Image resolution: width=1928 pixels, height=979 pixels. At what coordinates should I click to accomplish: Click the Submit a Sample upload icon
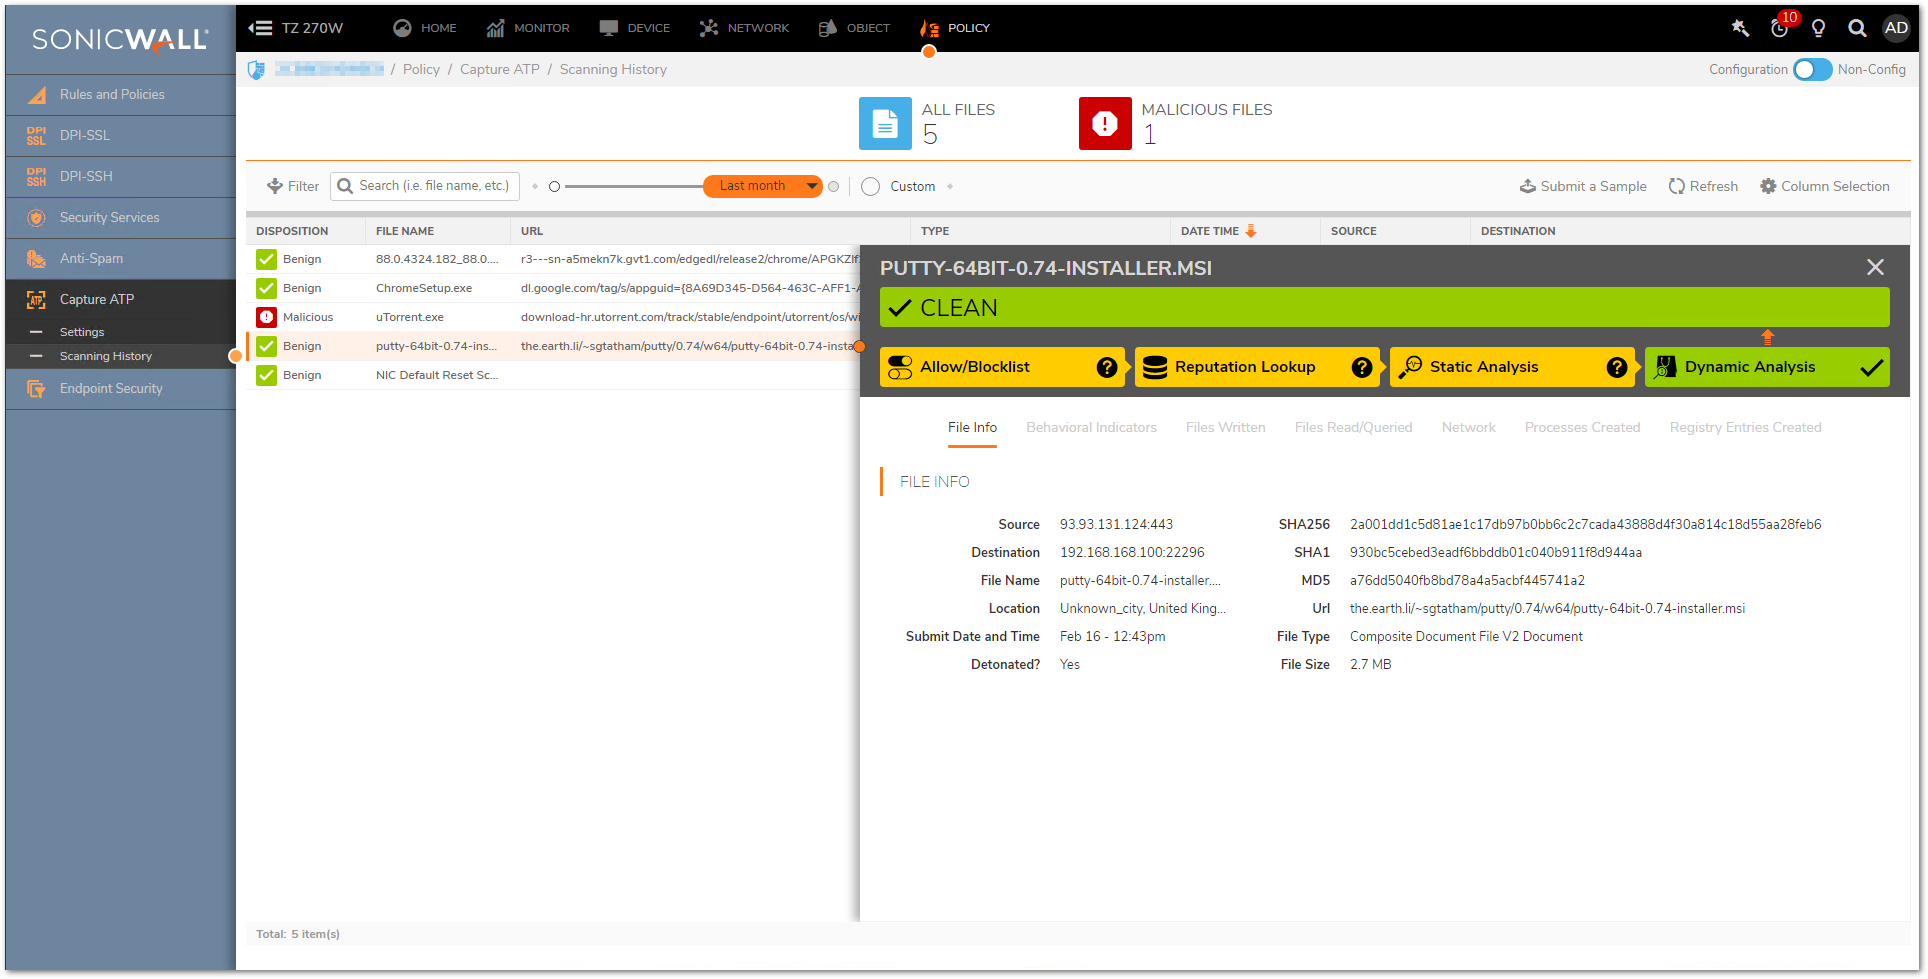pos(1527,186)
